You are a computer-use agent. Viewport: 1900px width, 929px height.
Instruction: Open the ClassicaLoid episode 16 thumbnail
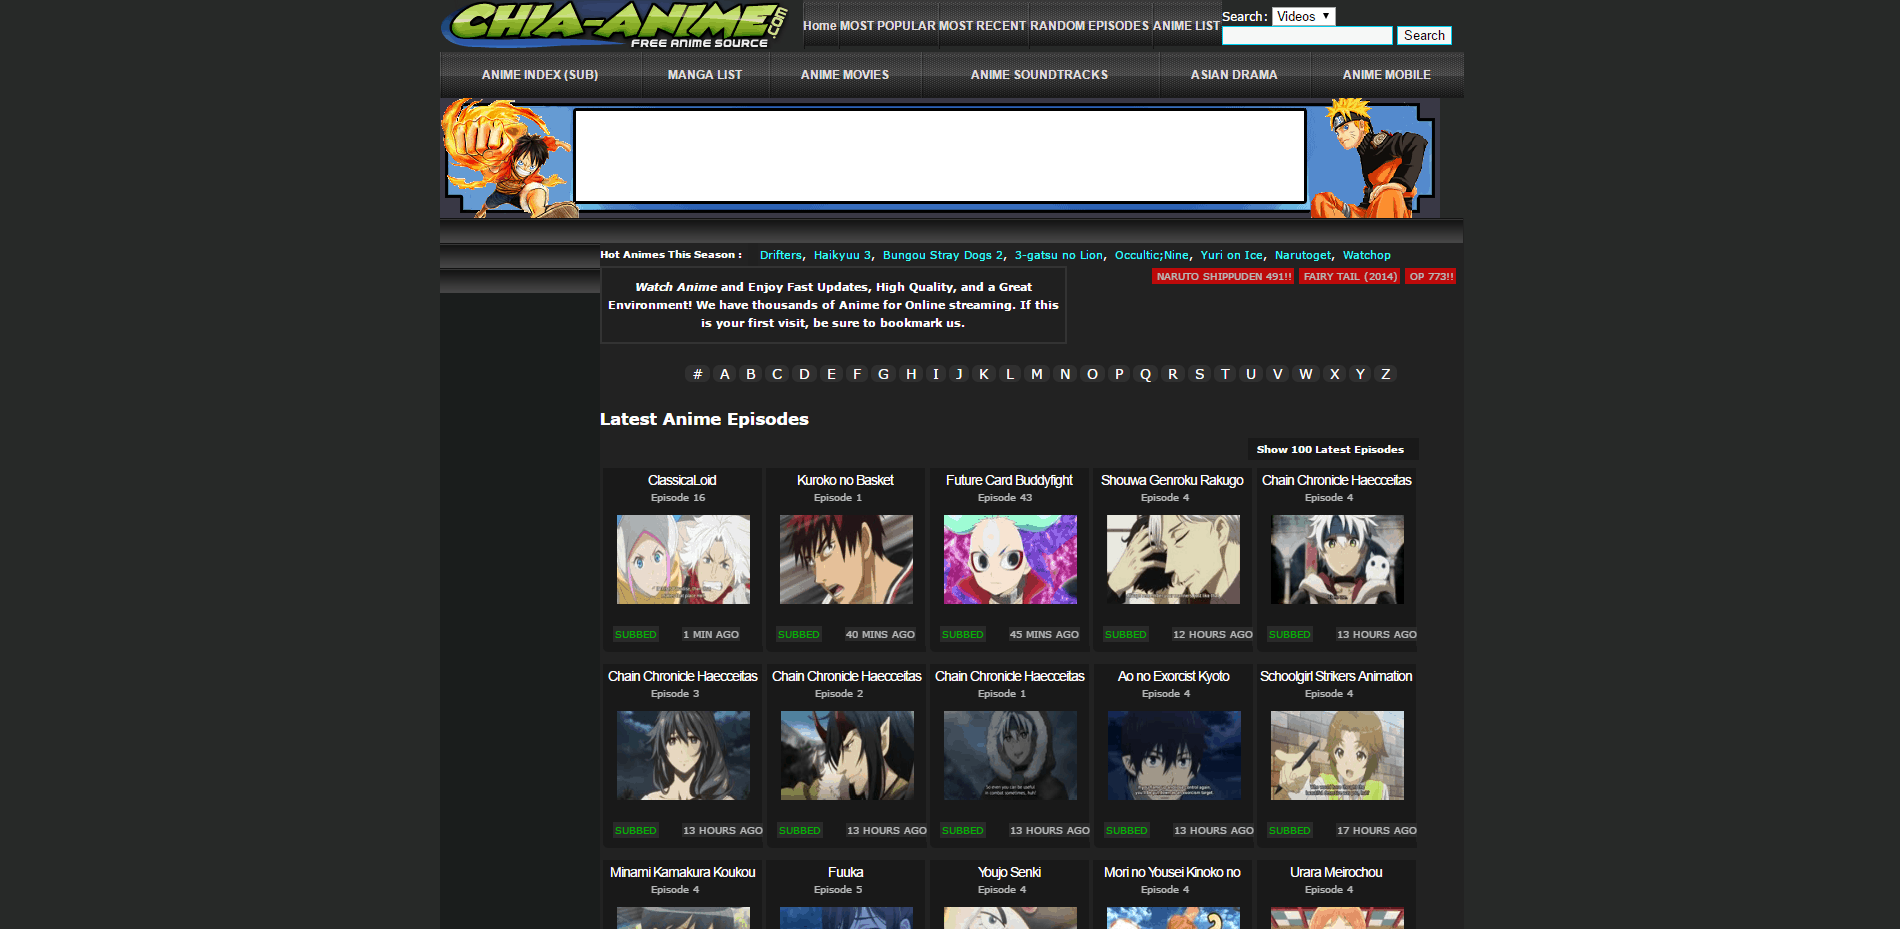[683, 559]
